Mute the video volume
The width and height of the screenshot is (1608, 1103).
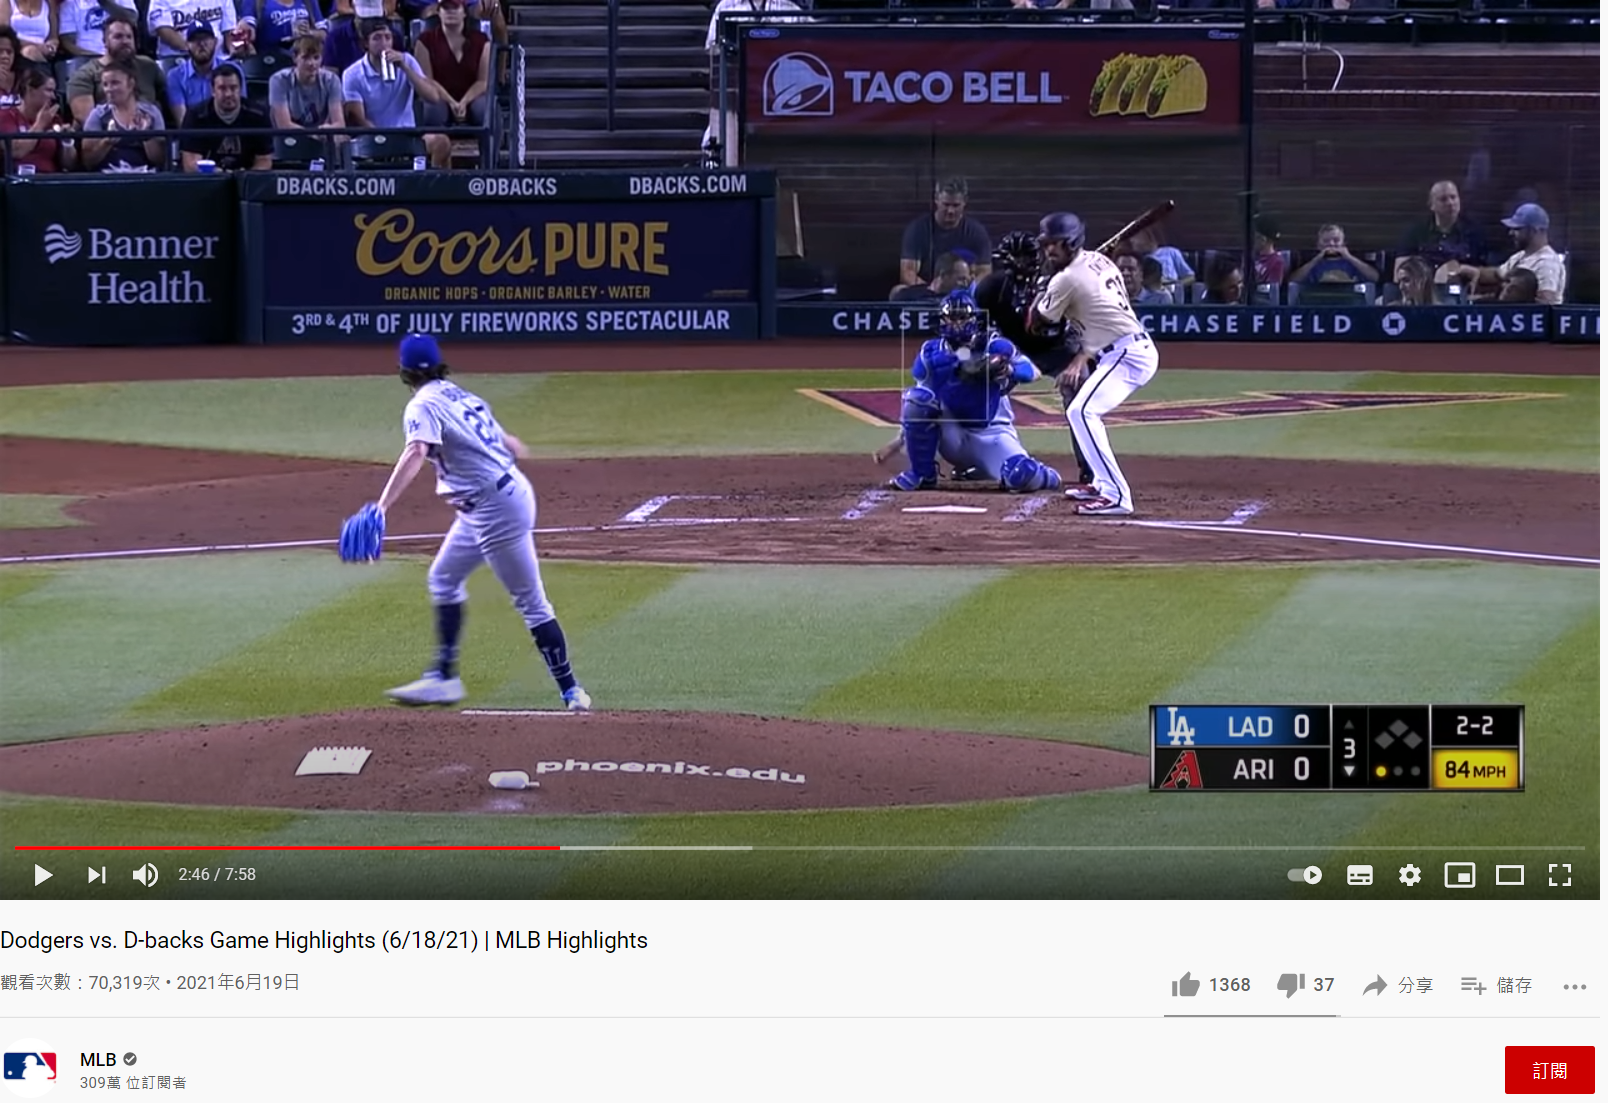(146, 875)
